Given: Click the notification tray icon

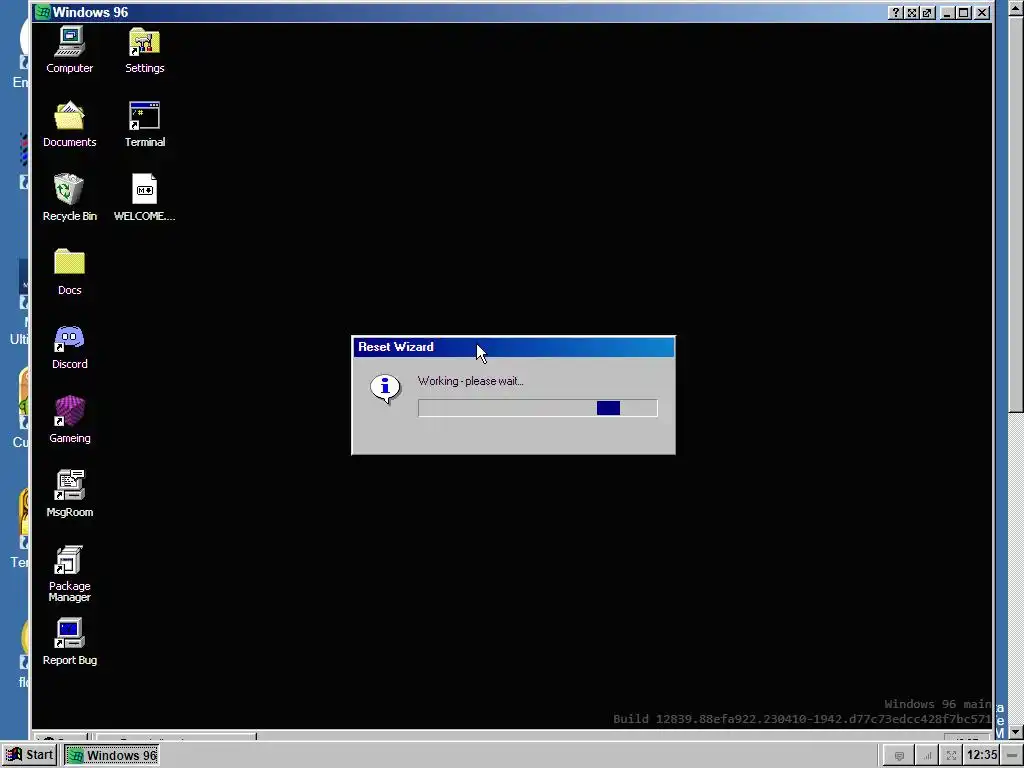Looking at the screenshot, I should click(x=899, y=756).
